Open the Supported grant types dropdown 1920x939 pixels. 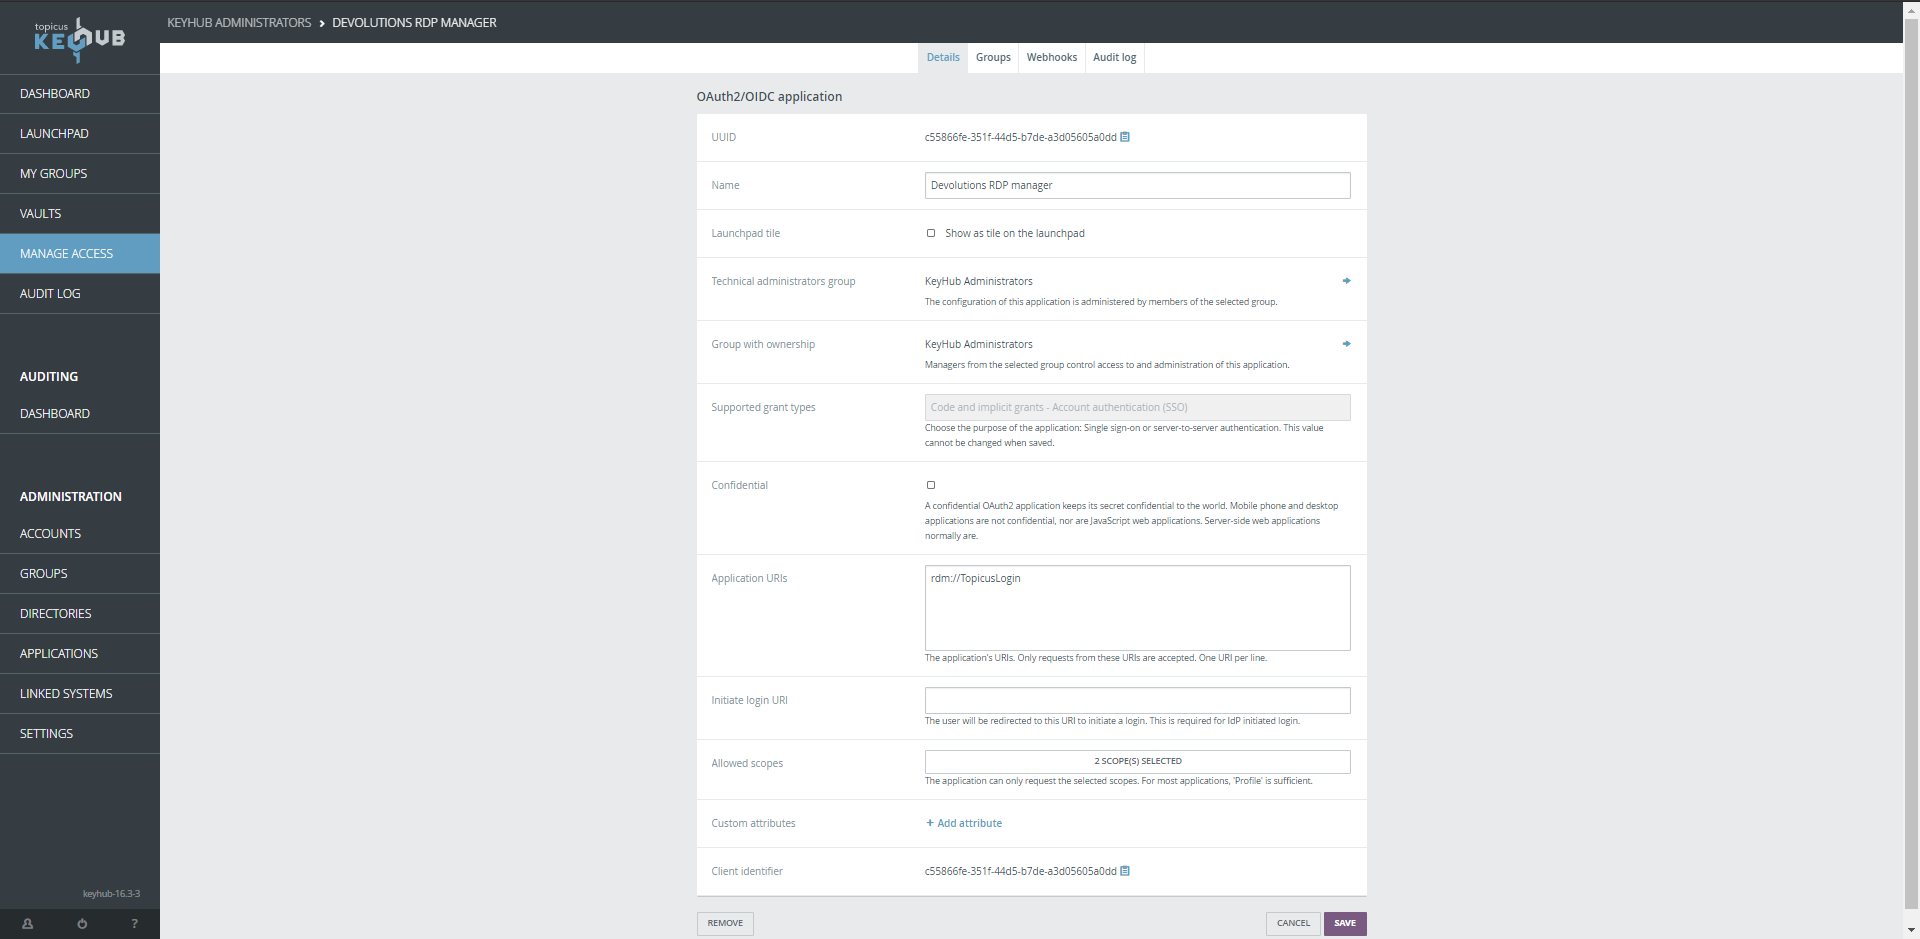click(x=1137, y=407)
